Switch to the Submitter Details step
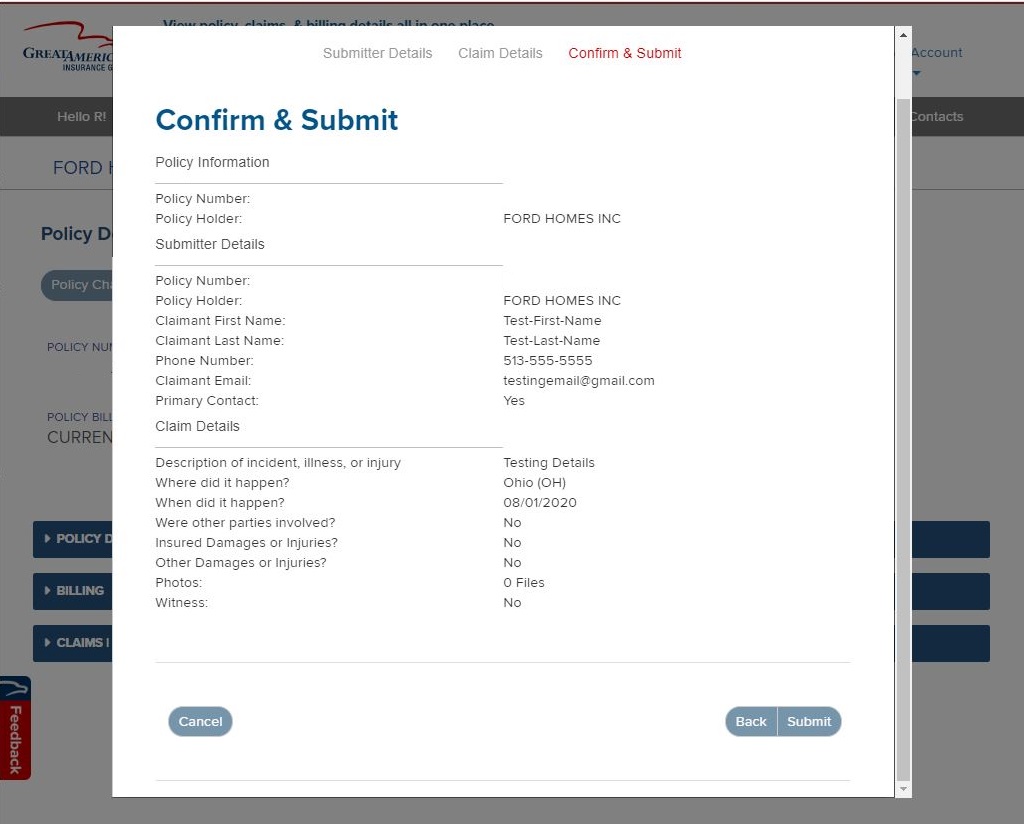The height and width of the screenshot is (824, 1024). pos(377,53)
